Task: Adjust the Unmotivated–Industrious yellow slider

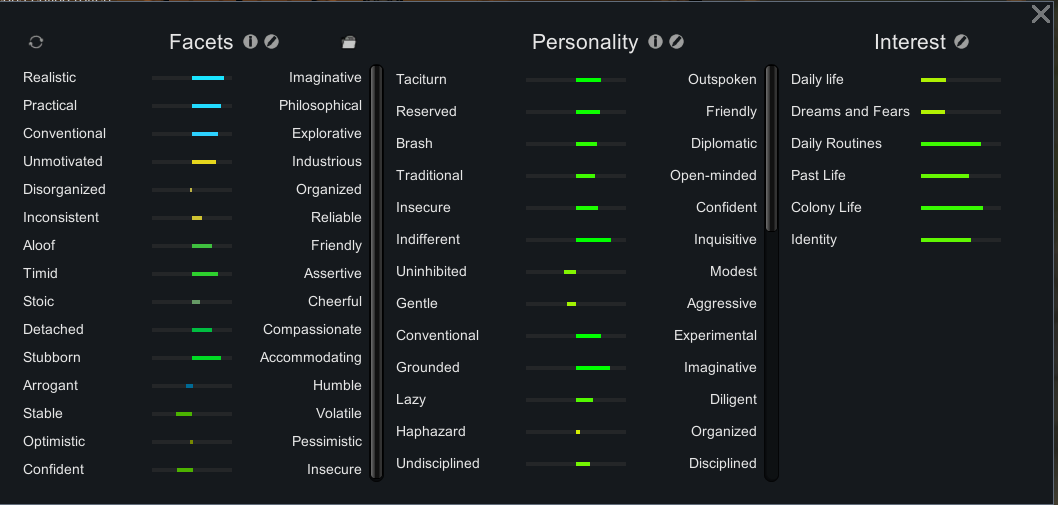Action: pyautogui.click(x=192, y=162)
